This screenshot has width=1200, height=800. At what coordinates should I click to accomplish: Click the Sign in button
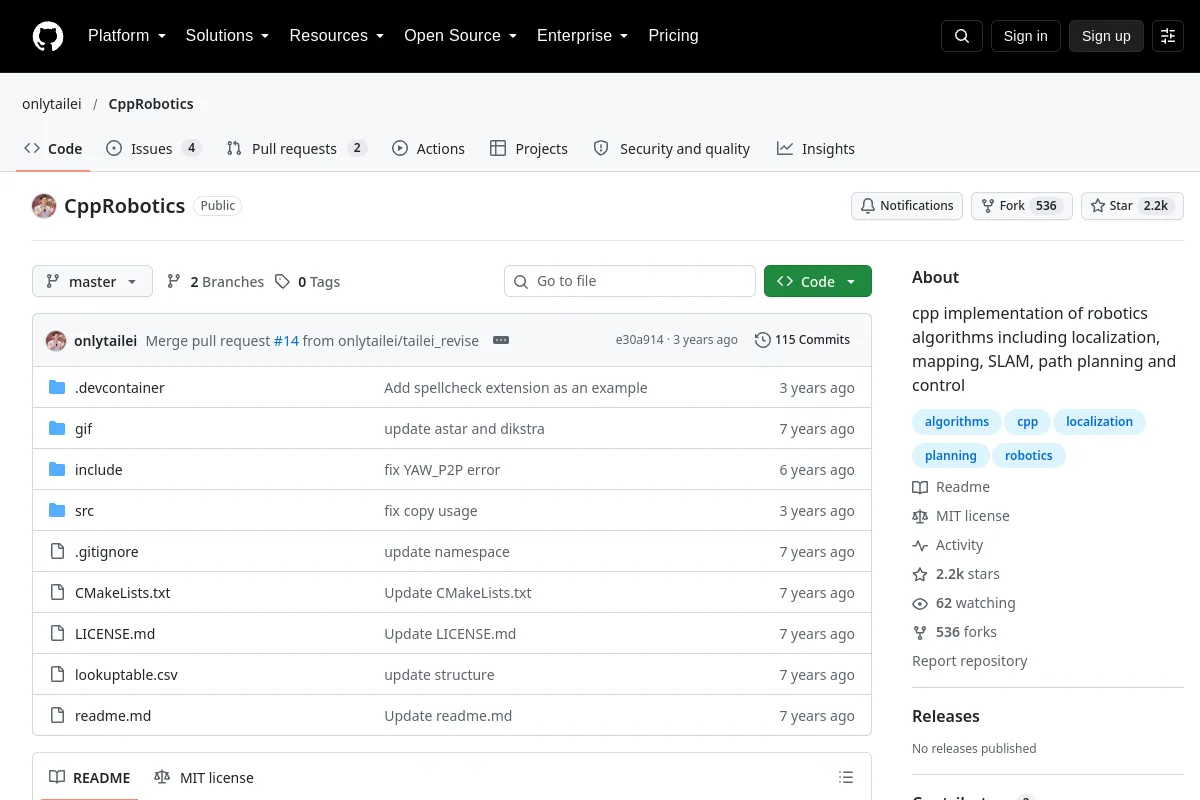(1025, 36)
